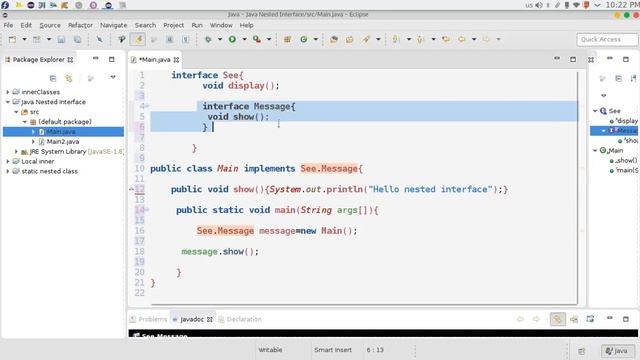The height and width of the screenshot is (360, 640).
Task: Expand the innerClasses project
Action: click(8, 92)
